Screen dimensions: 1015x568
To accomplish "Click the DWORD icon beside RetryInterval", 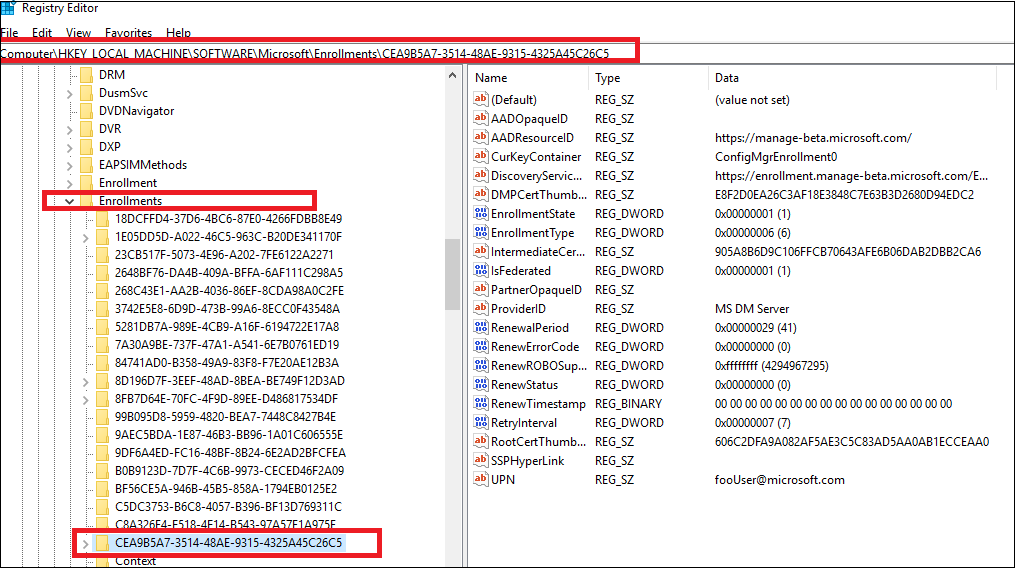I will point(480,423).
